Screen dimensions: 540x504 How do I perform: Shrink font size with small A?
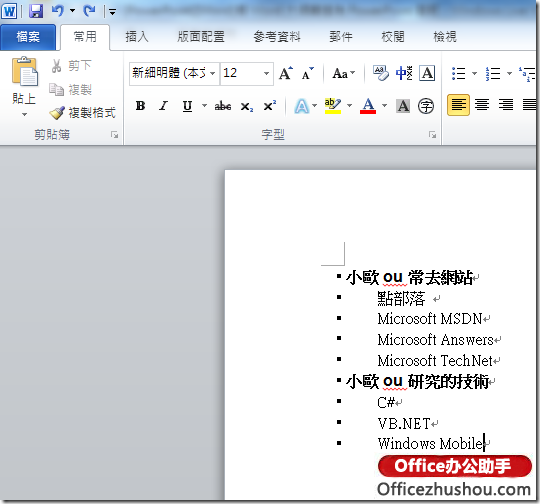308,73
